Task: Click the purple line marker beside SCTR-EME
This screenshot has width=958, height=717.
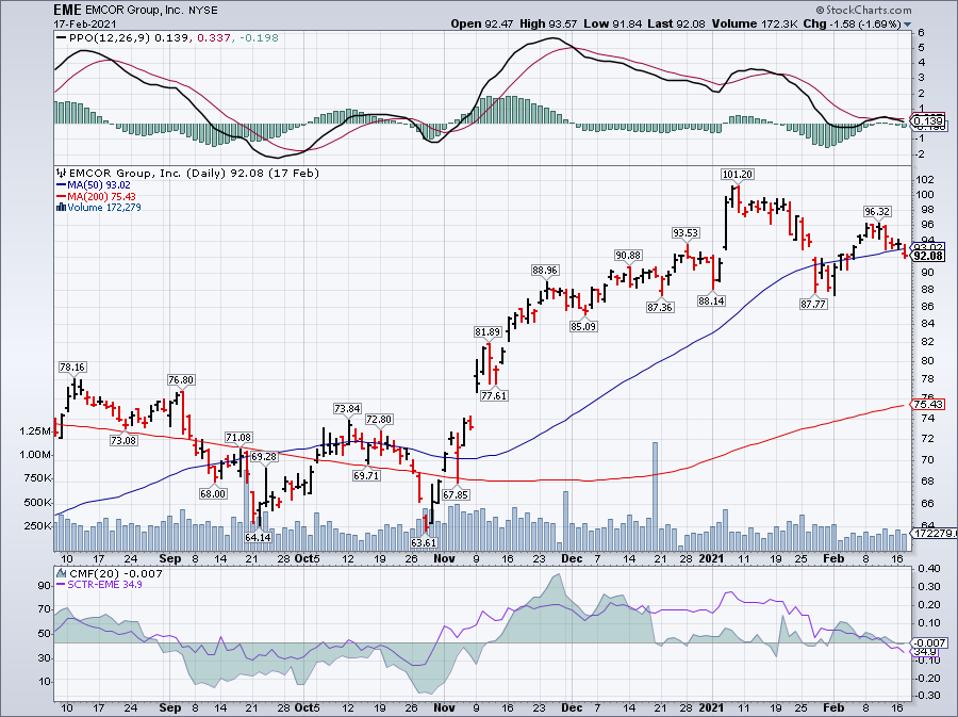Action: pos(61,584)
